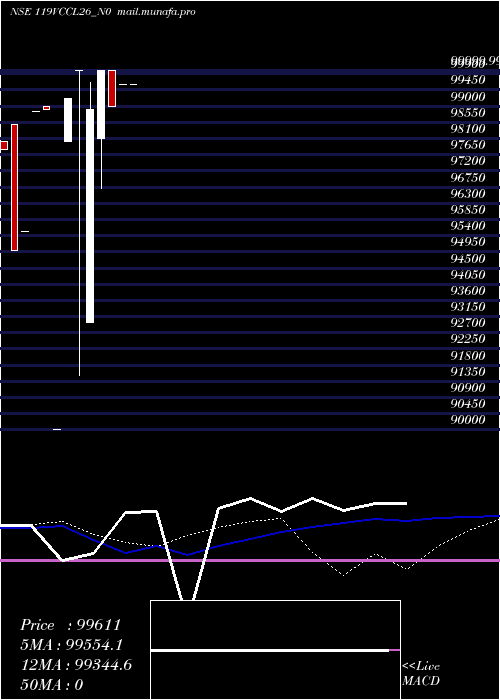Select the 91800 price axis label
This screenshot has width=500, height=700.
click(468, 356)
